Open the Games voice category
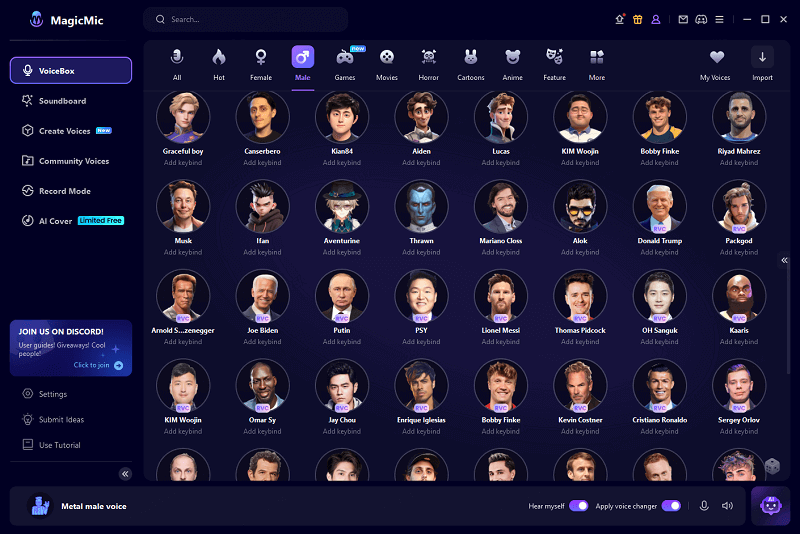Image resolution: width=800 pixels, height=534 pixels. [x=345, y=64]
